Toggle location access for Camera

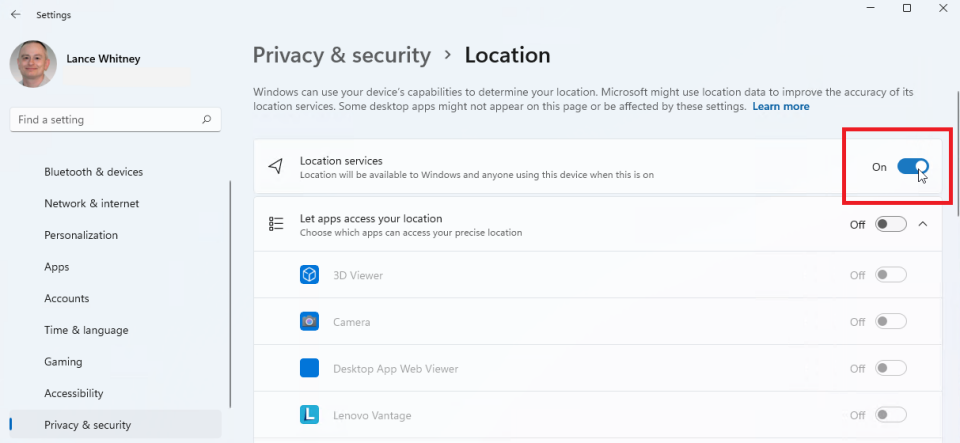891,321
